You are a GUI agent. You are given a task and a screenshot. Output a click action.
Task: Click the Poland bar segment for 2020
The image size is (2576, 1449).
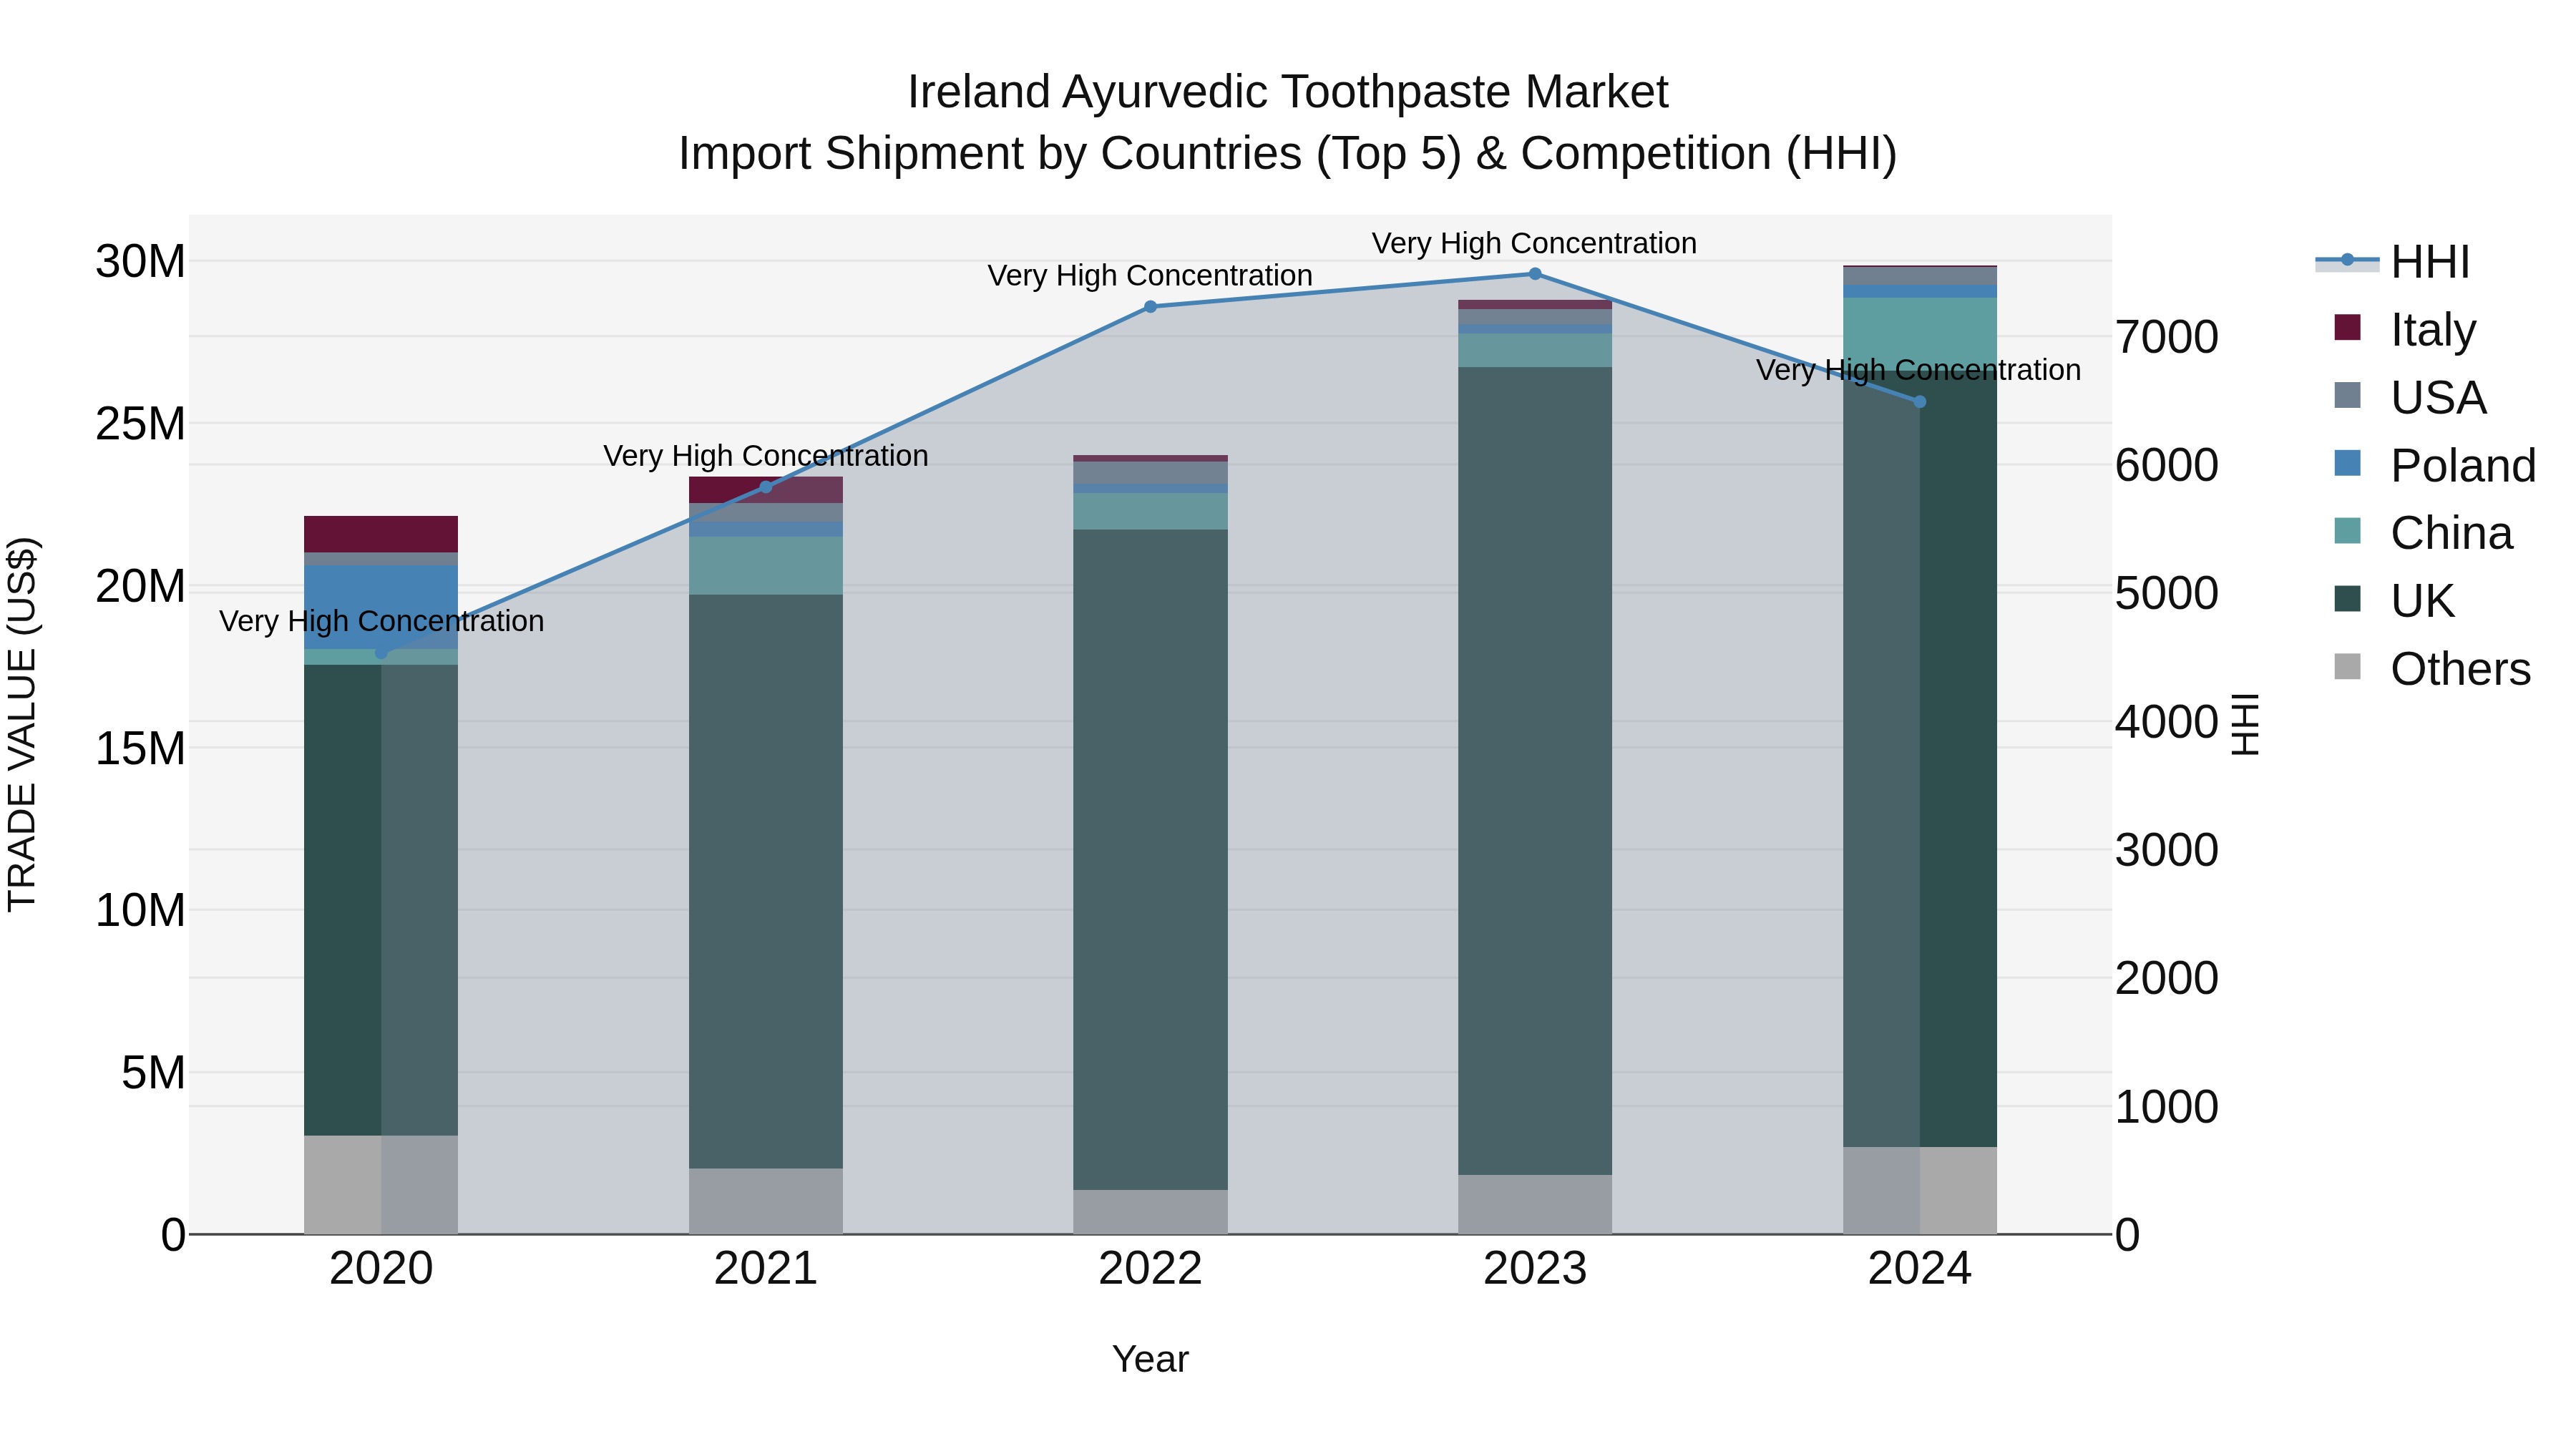(x=381, y=608)
